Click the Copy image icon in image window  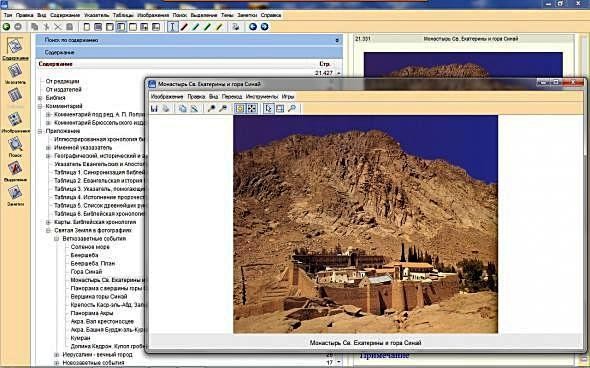[182, 109]
